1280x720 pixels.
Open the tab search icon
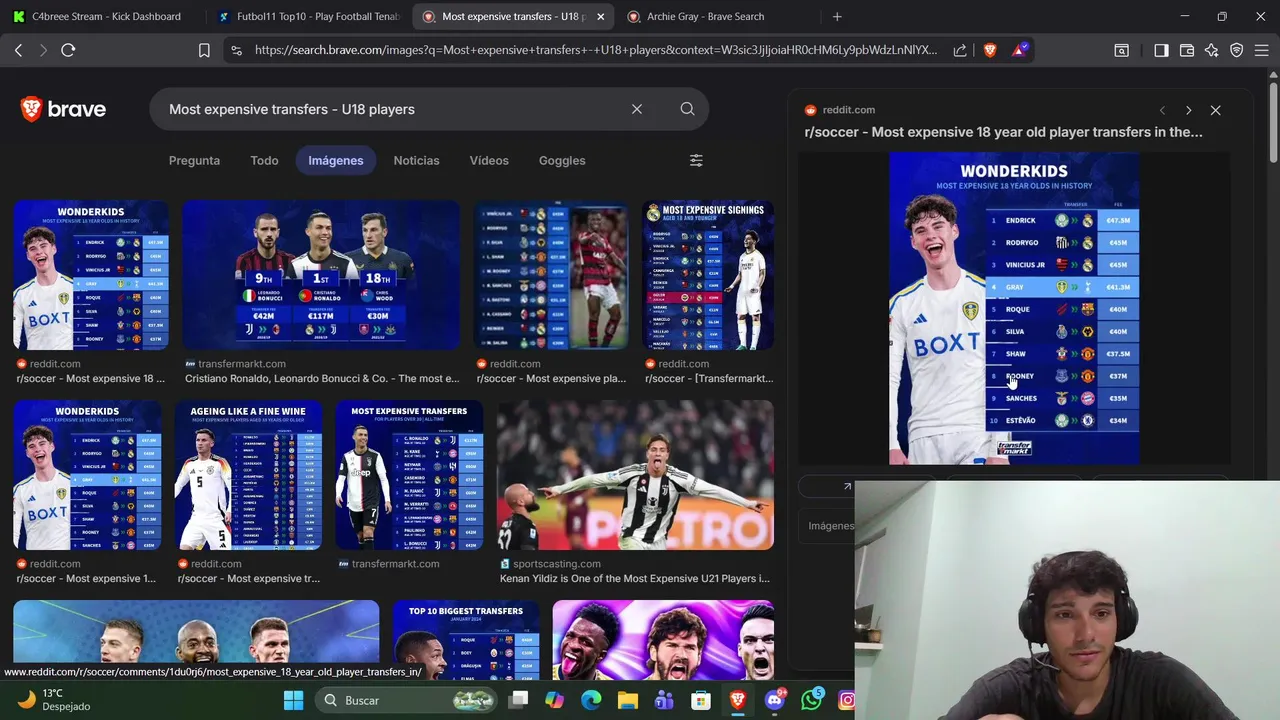pos(1122,50)
